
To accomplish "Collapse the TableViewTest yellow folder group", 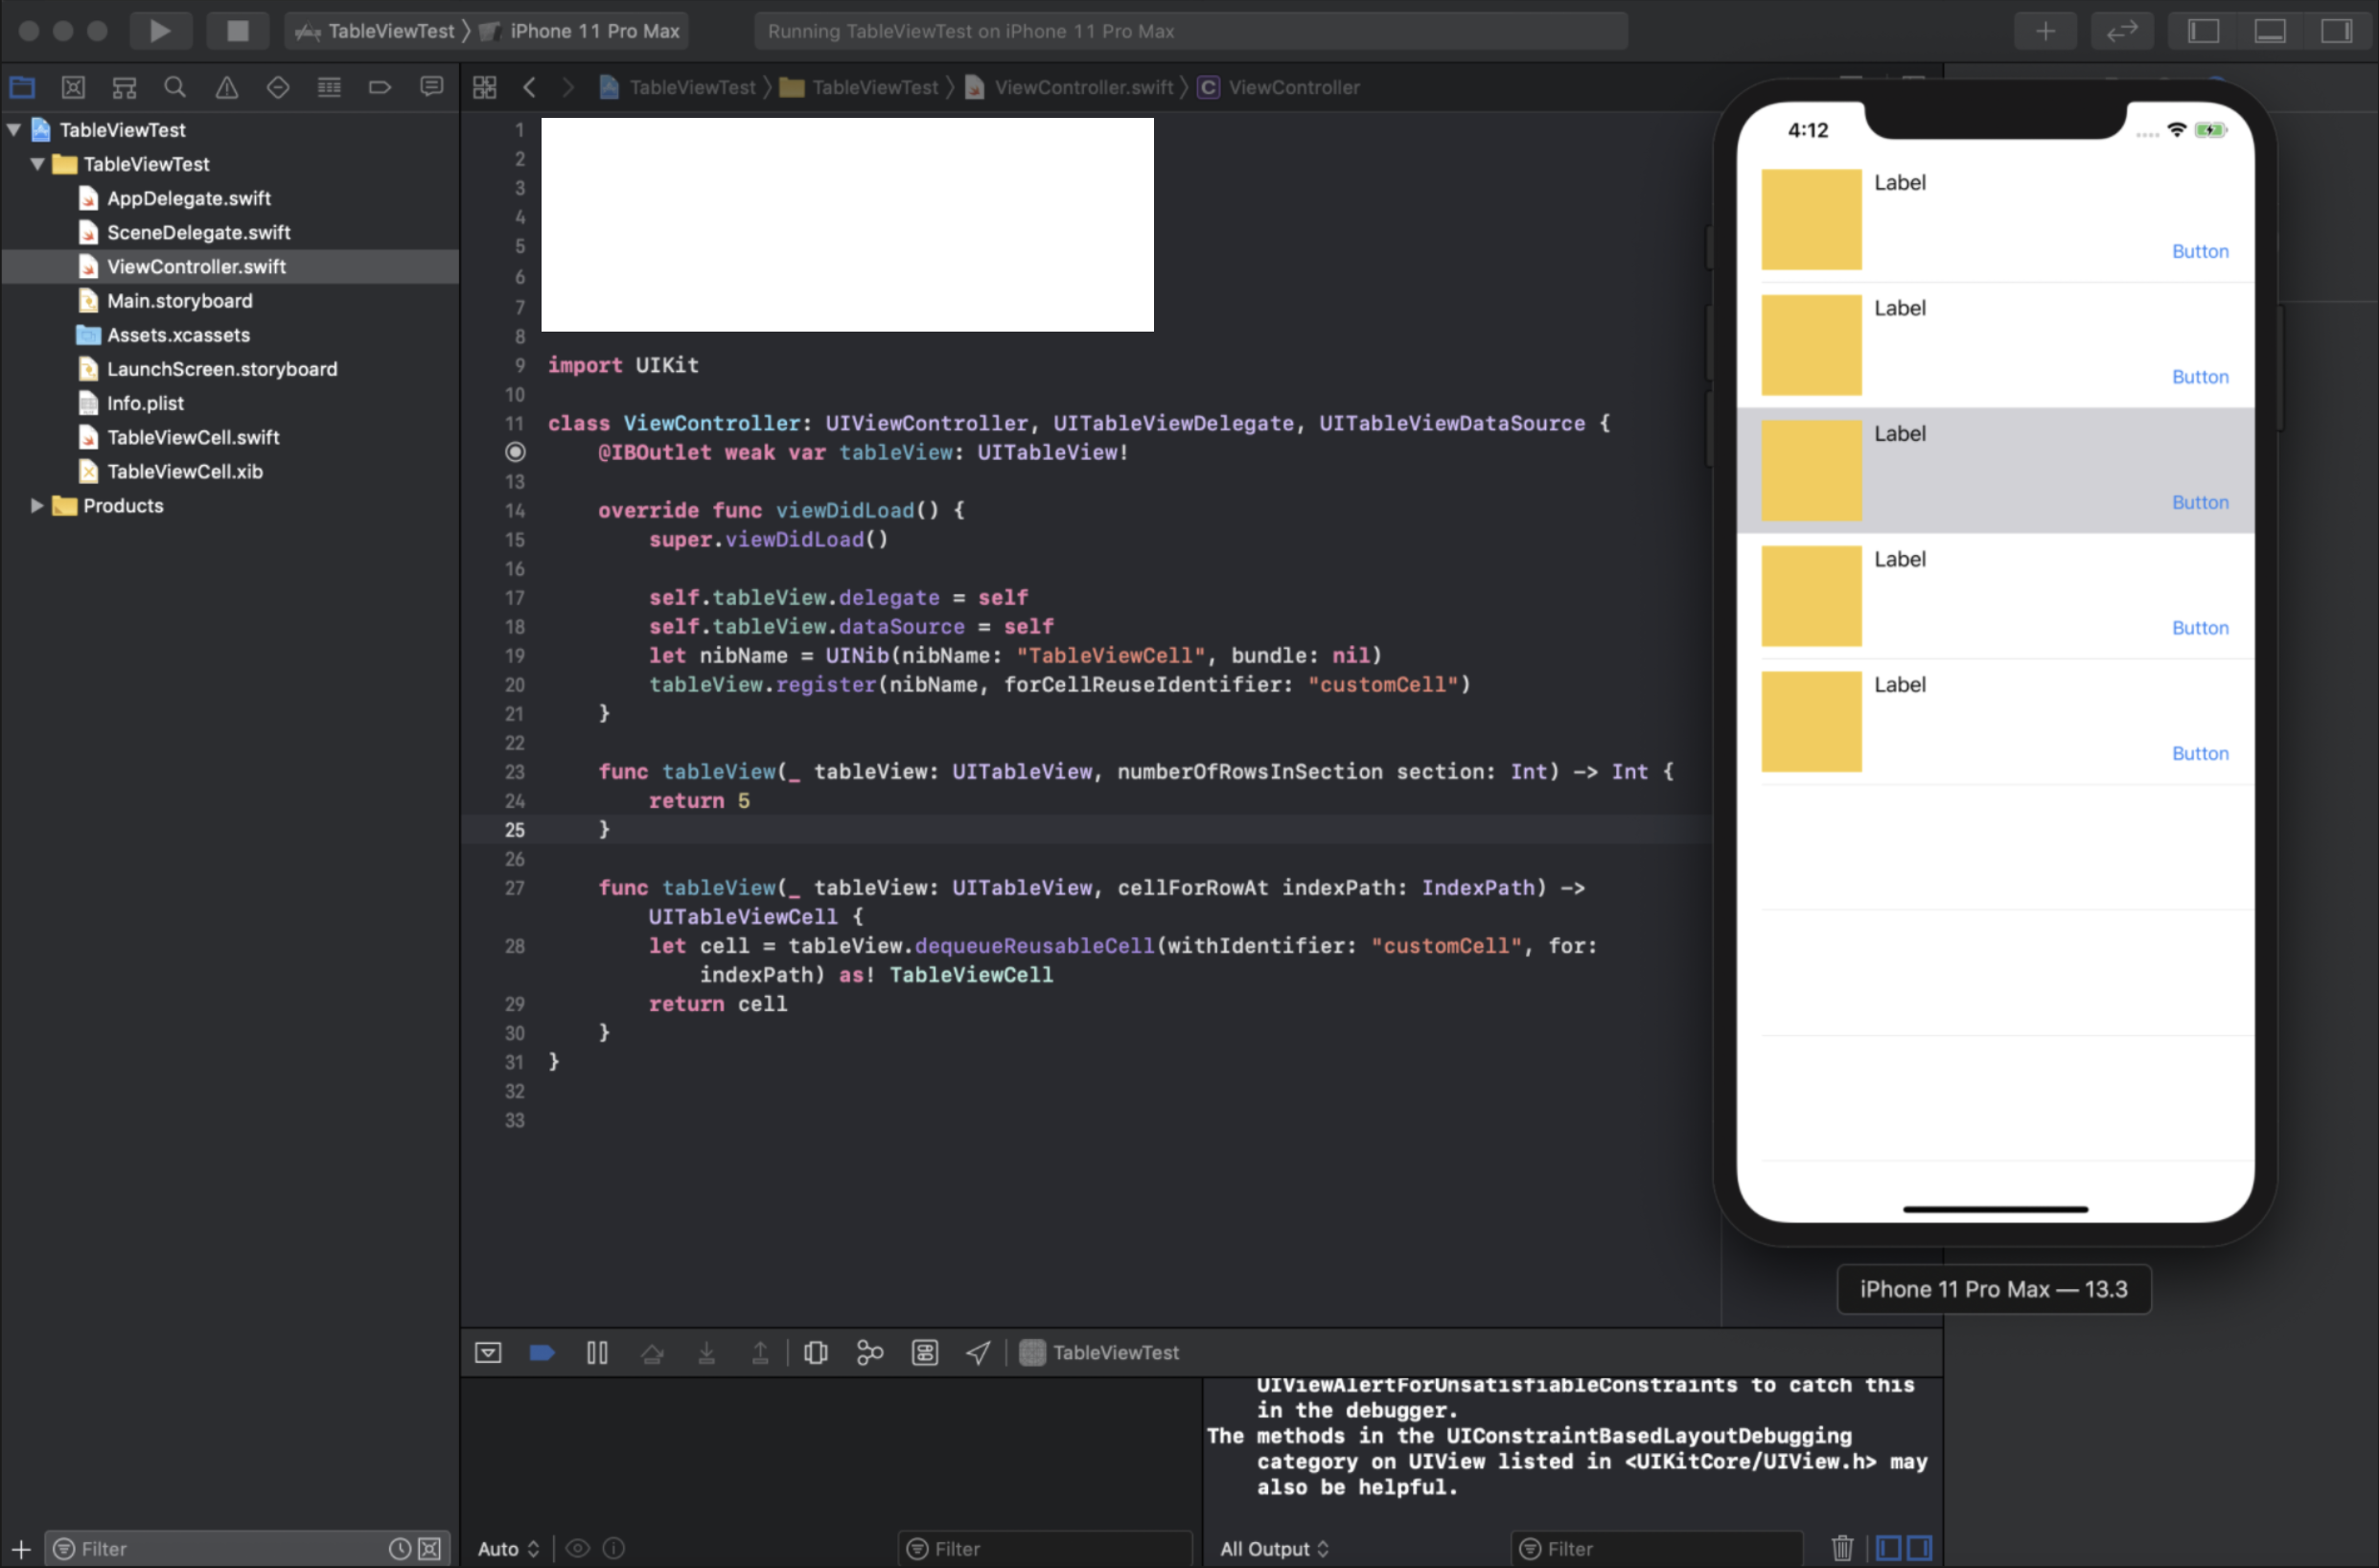I will [38, 164].
